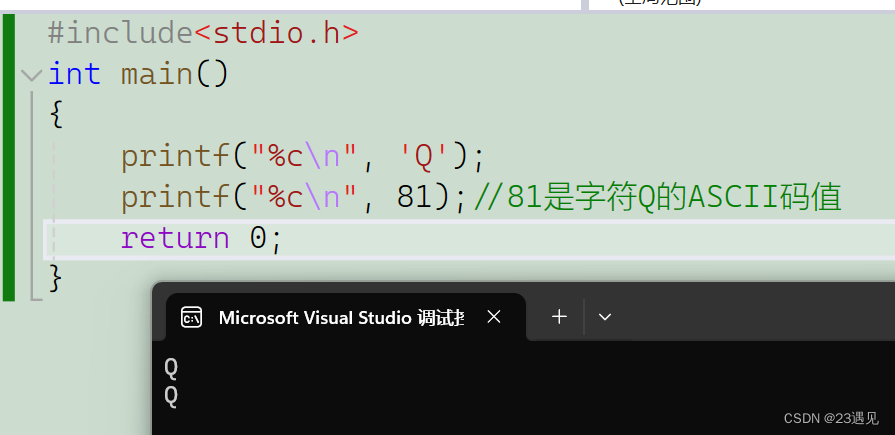The height and width of the screenshot is (435, 895).
Task: Open the Microsoft Visual Studio debug console tab
Action: tap(346, 317)
